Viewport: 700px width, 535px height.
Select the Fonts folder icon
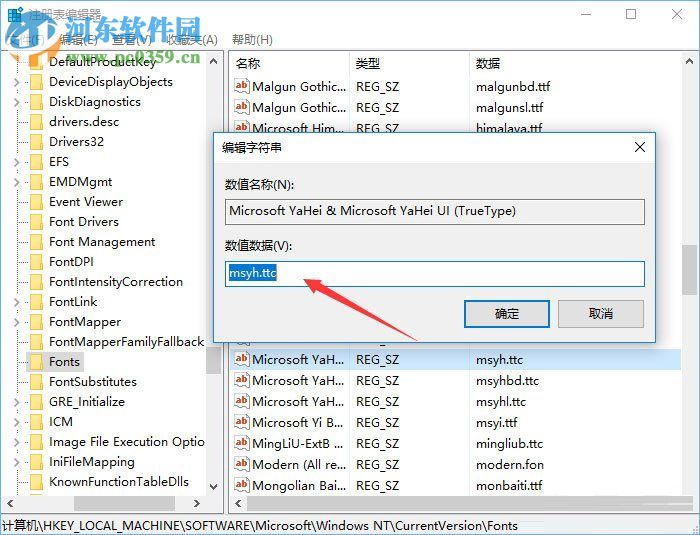pyautogui.click(x=36, y=362)
